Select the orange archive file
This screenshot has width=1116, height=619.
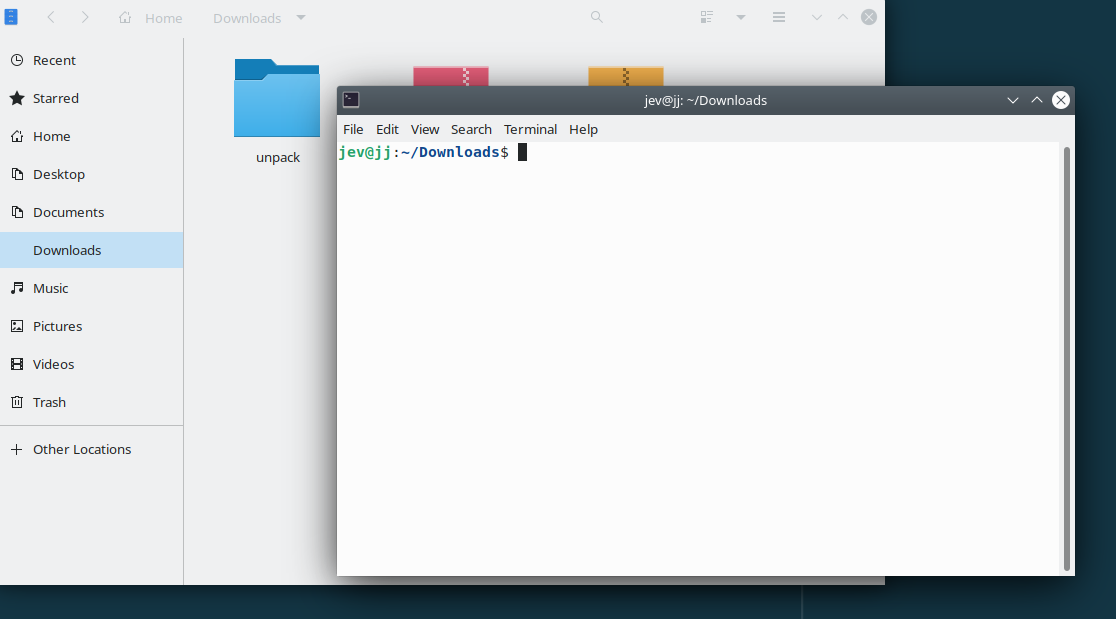pyautogui.click(x=626, y=76)
